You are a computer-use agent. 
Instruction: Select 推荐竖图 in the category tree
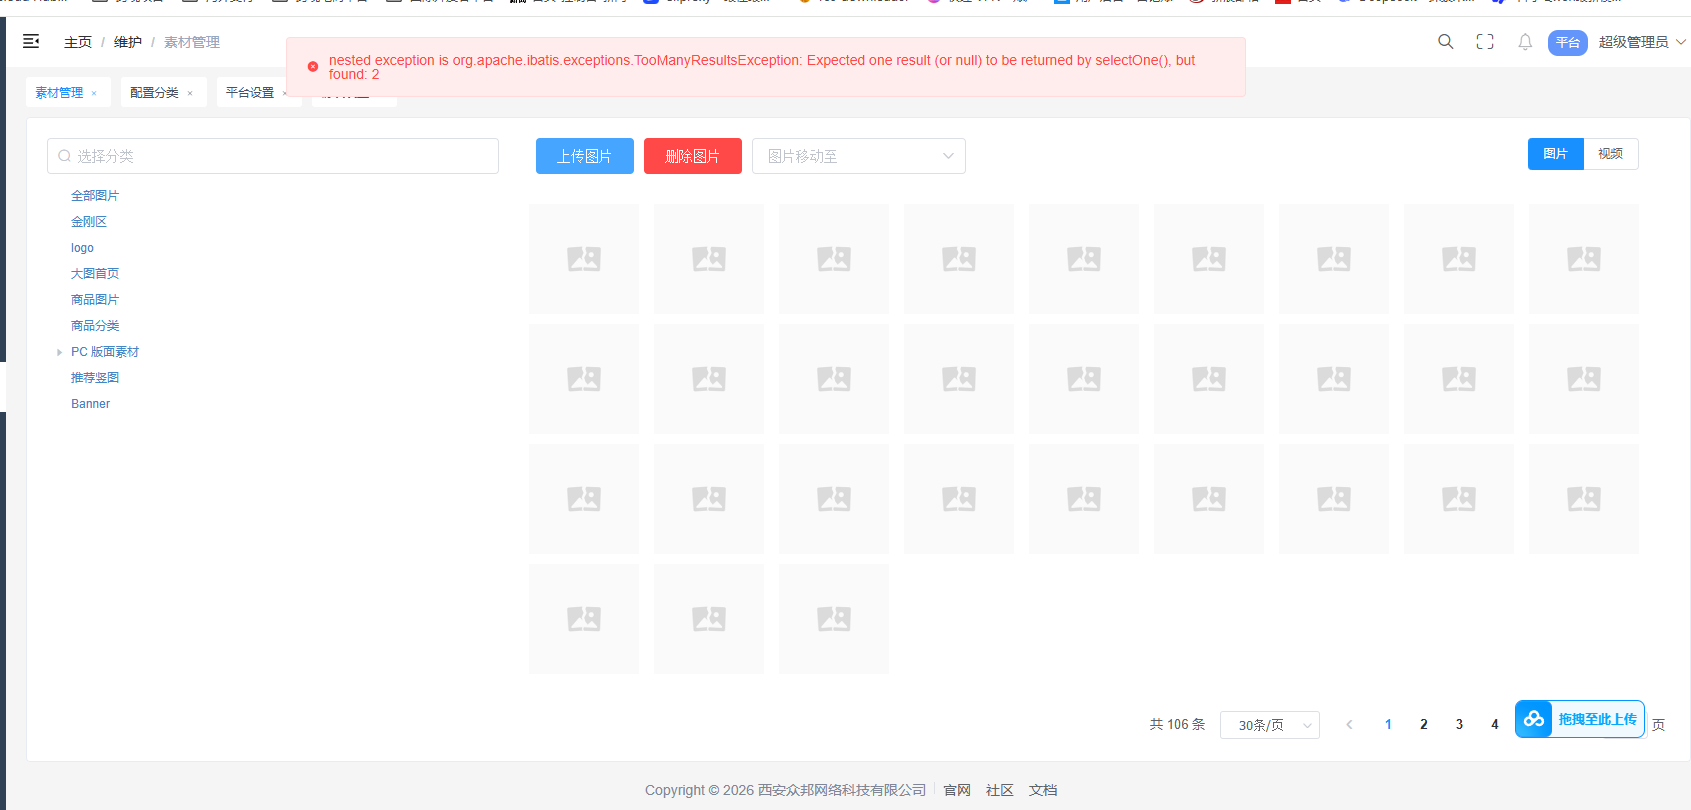(95, 378)
